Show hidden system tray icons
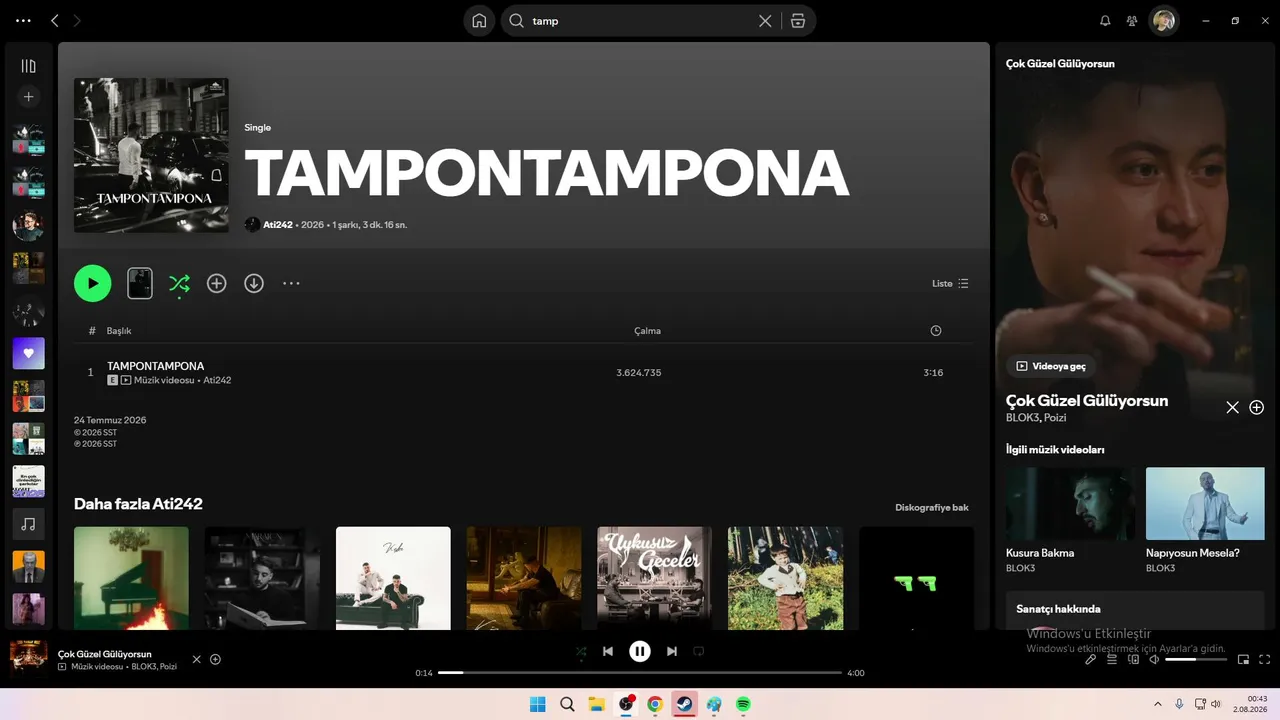 (x=1158, y=704)
